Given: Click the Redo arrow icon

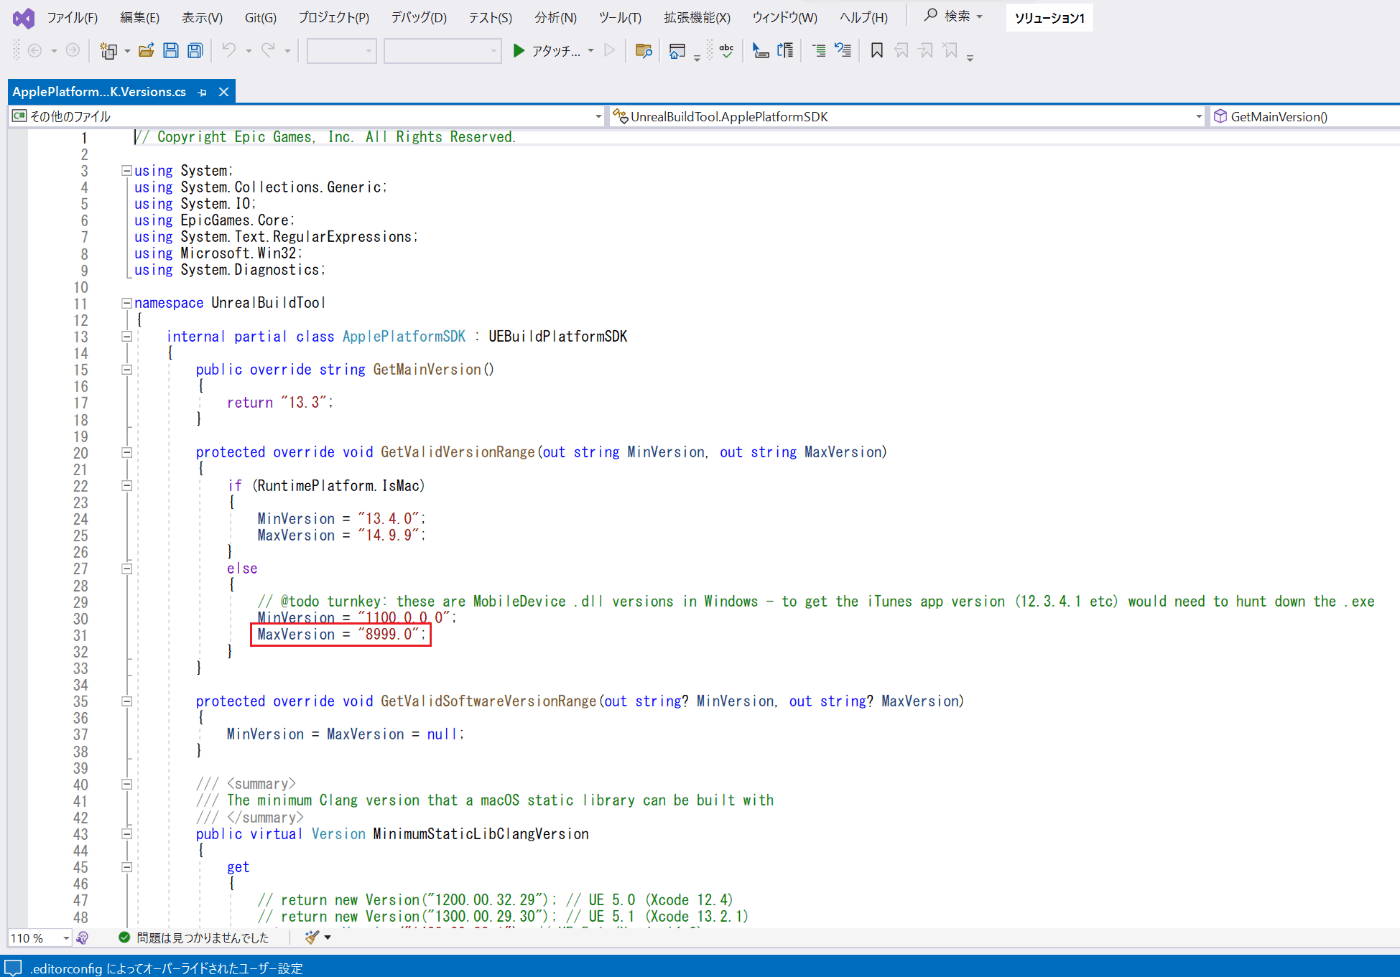Looking at the screenshot, I should click(268, 50).
